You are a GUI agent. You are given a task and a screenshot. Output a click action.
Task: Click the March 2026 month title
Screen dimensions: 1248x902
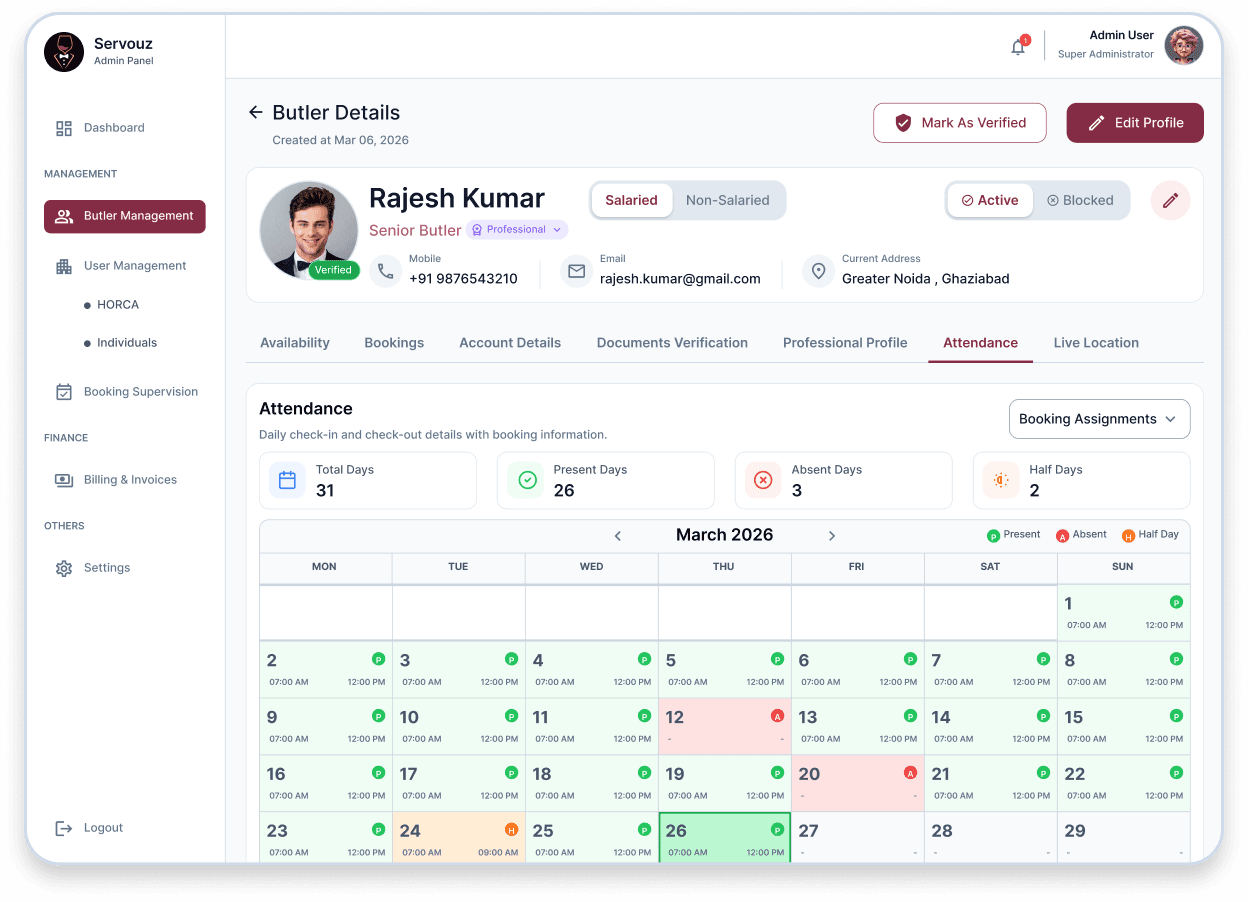(x=724, y=535)
